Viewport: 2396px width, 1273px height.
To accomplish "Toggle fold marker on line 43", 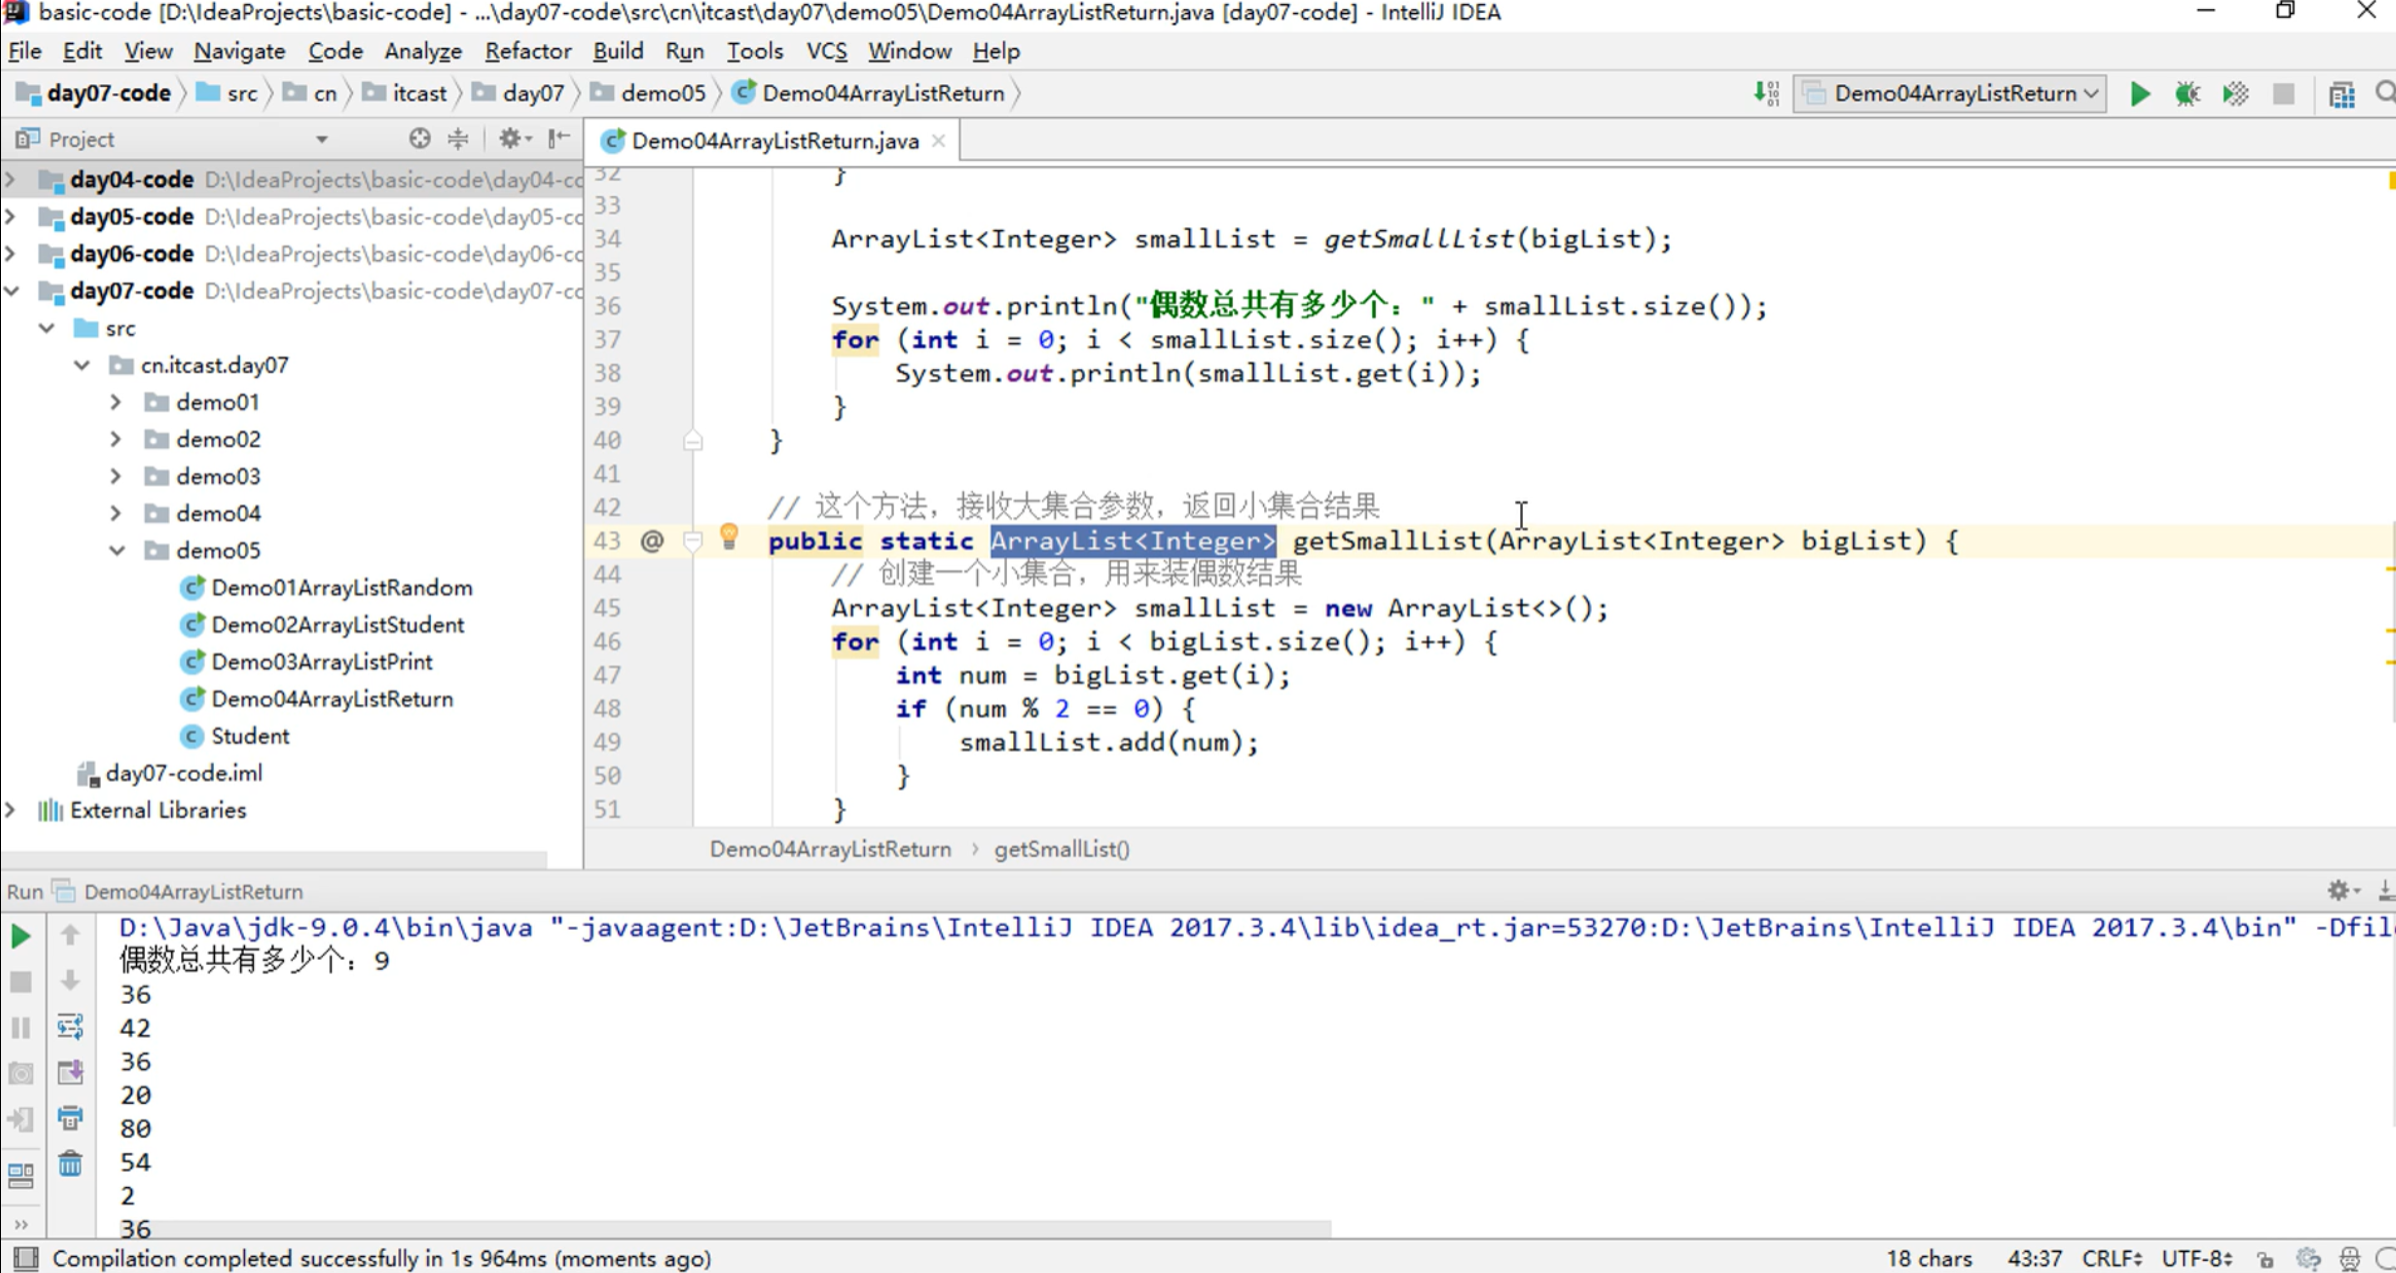I will tap(692, 541).
